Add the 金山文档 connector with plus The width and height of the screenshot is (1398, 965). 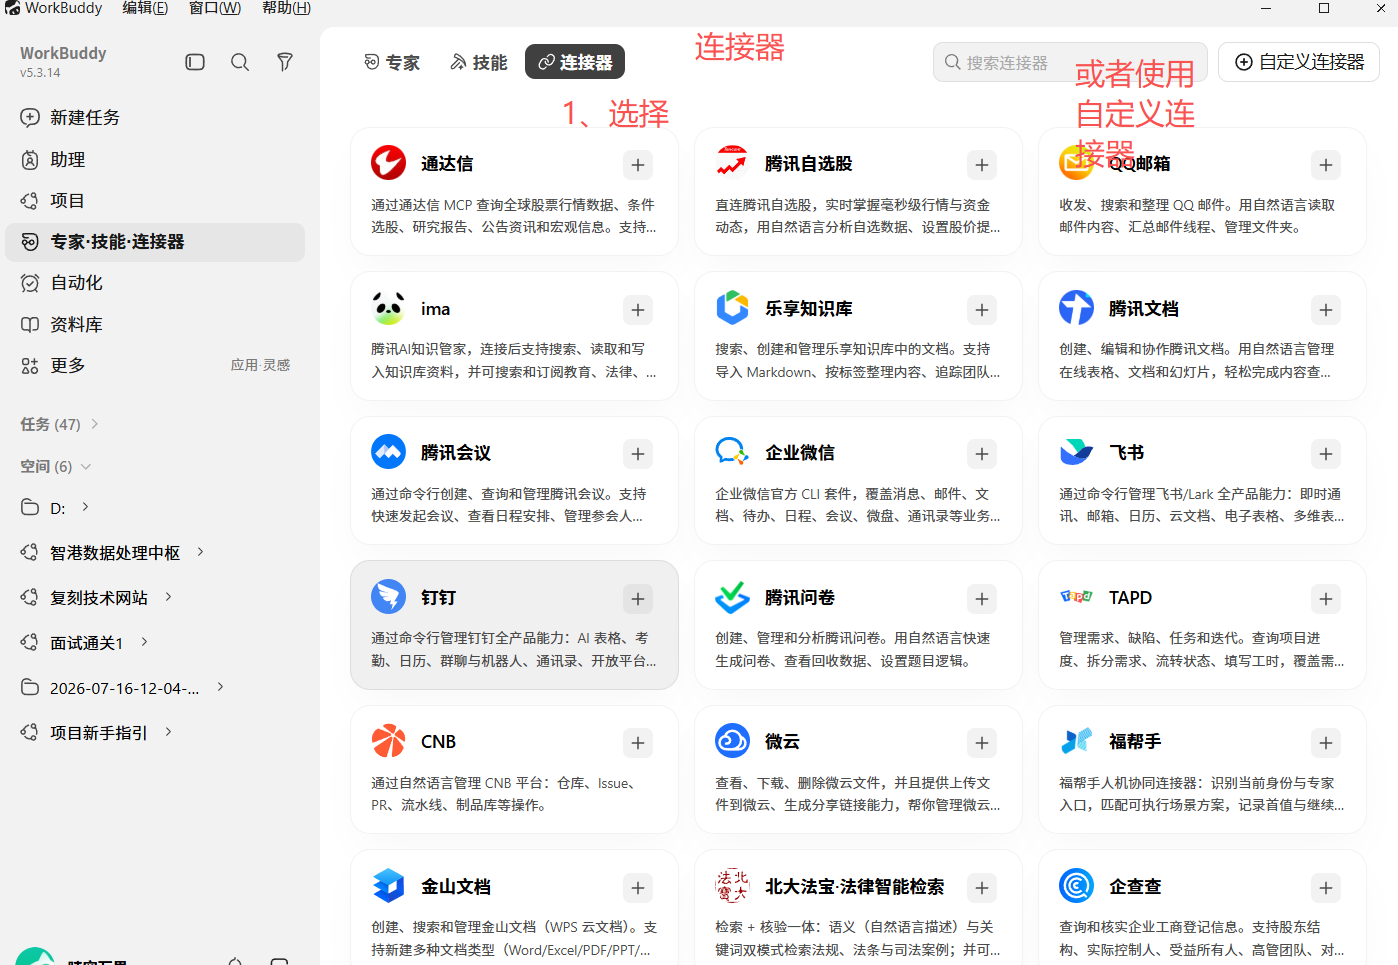pos(638,888)
